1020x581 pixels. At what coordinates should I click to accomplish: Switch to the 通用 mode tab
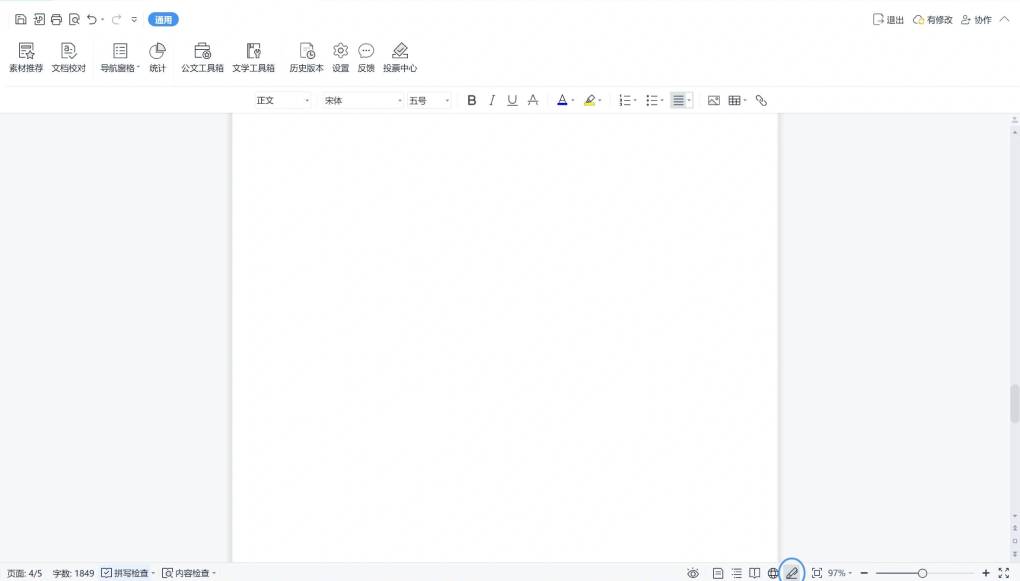(163, 18)
